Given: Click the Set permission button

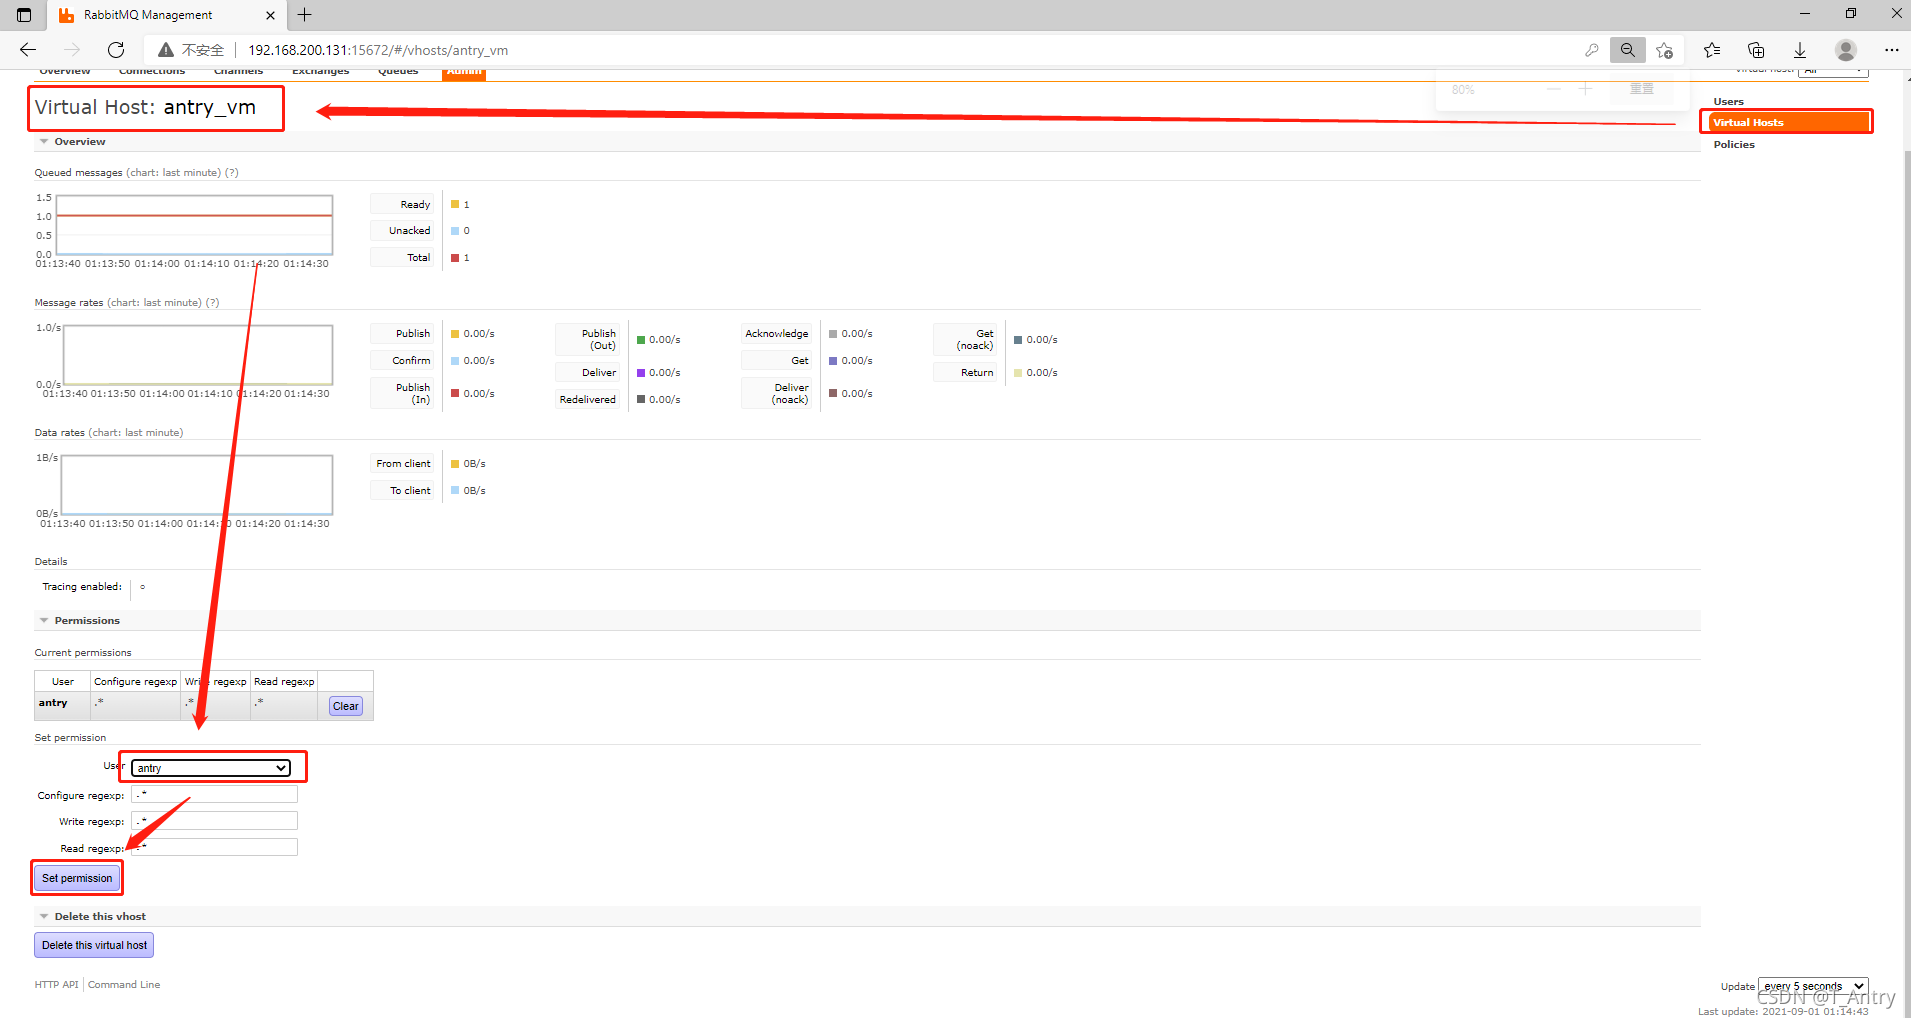Looking at the screenshot, I should coord(77,878).
